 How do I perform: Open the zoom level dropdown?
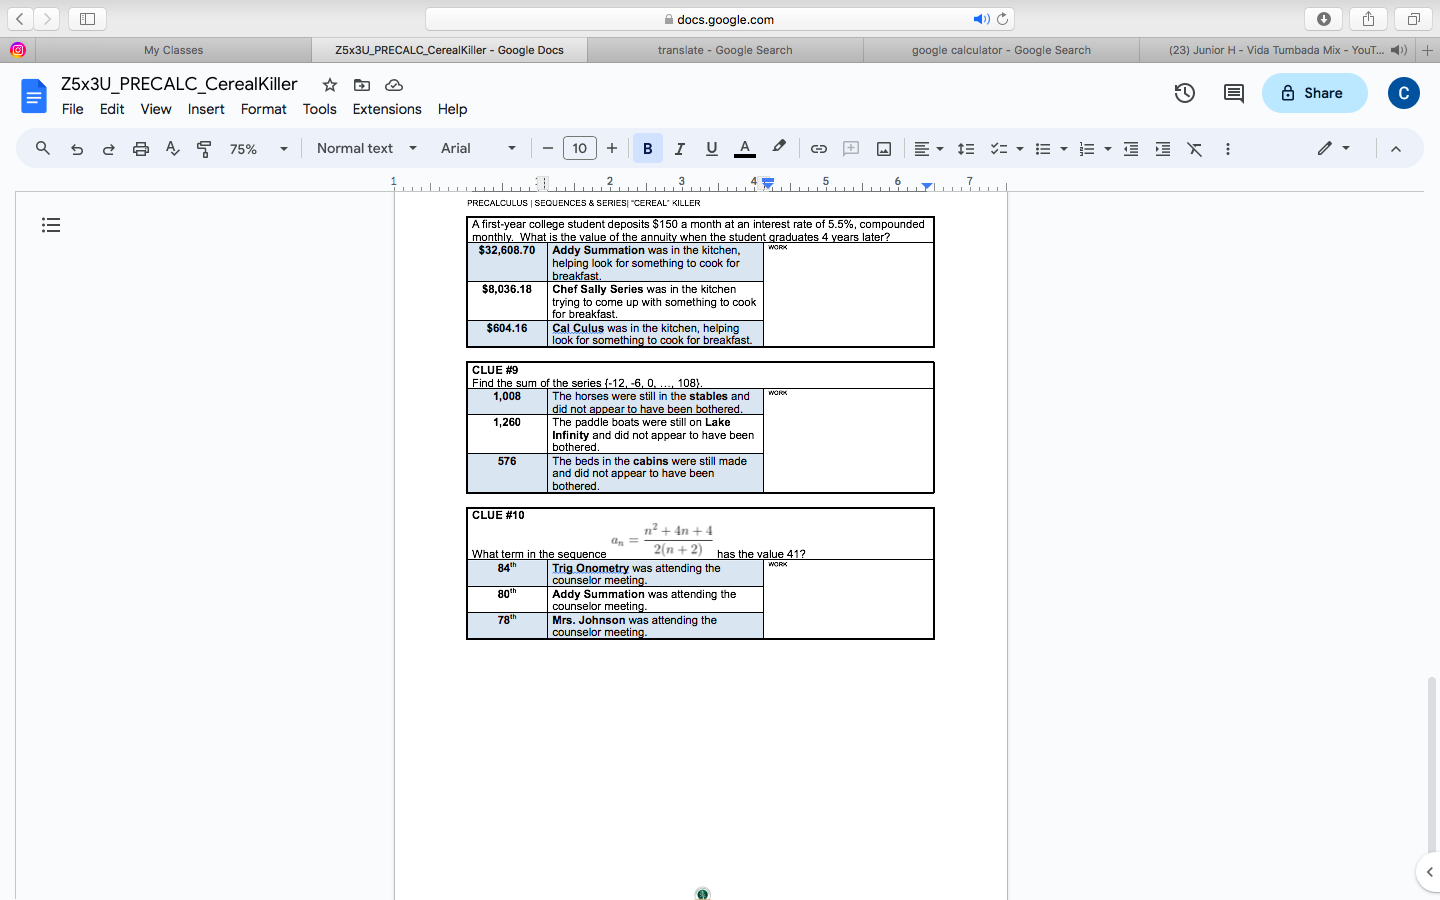pos(259,149)
